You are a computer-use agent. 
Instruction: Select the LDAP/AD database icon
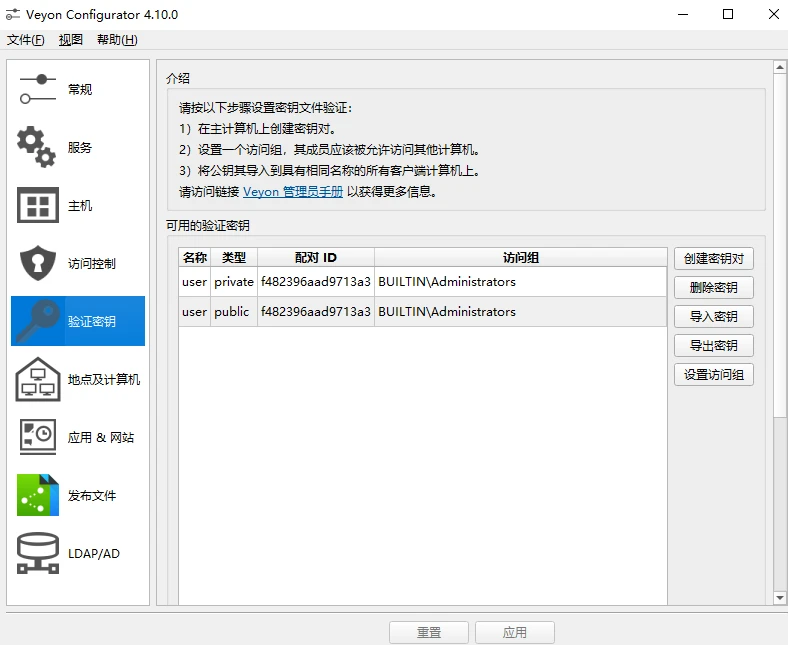click(x=38, y=553)
